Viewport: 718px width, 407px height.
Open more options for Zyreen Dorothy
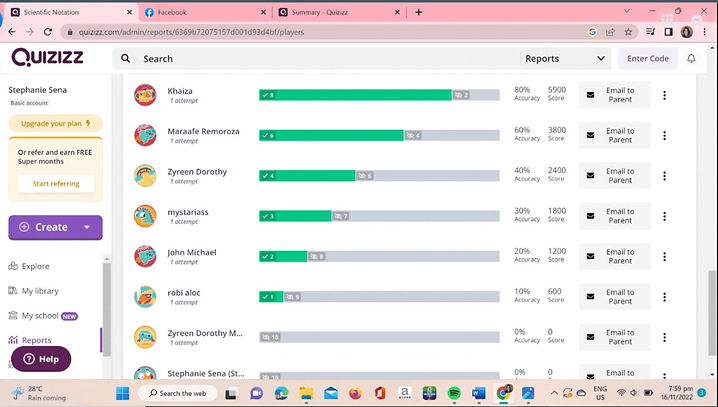(x=664, y=176)
